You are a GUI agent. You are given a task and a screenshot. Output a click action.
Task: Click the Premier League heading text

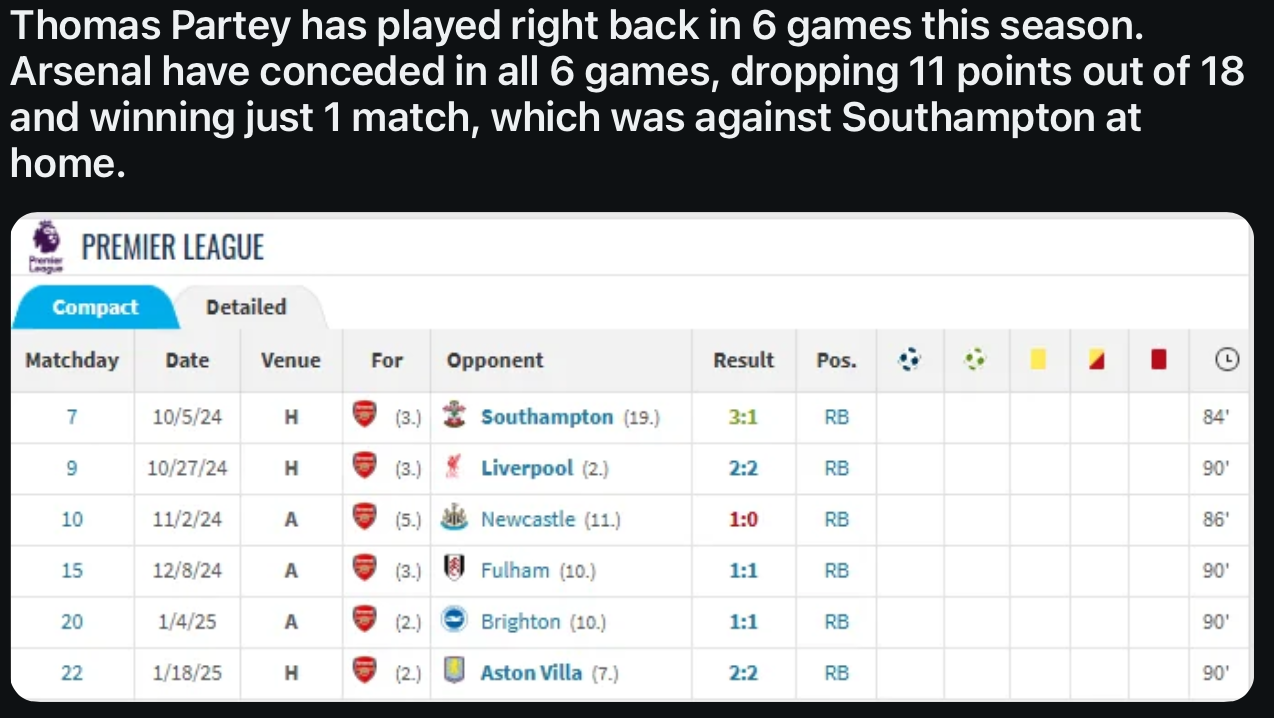point(172,247)
